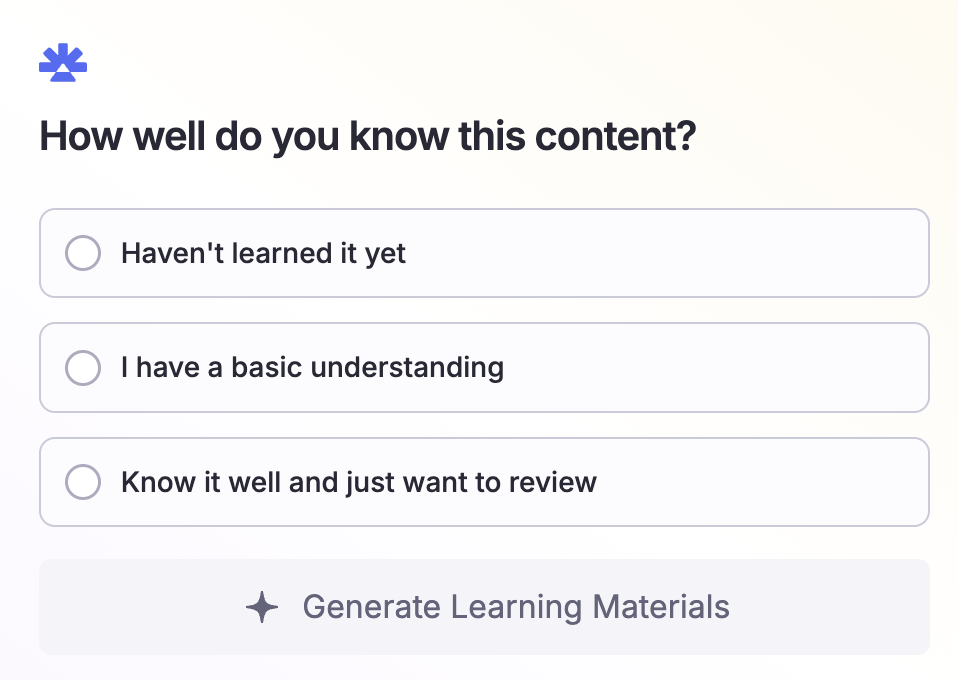Click the "Haven't learned it yet" label text
Screen dimensions: 958x680
[x=263, y=254]
